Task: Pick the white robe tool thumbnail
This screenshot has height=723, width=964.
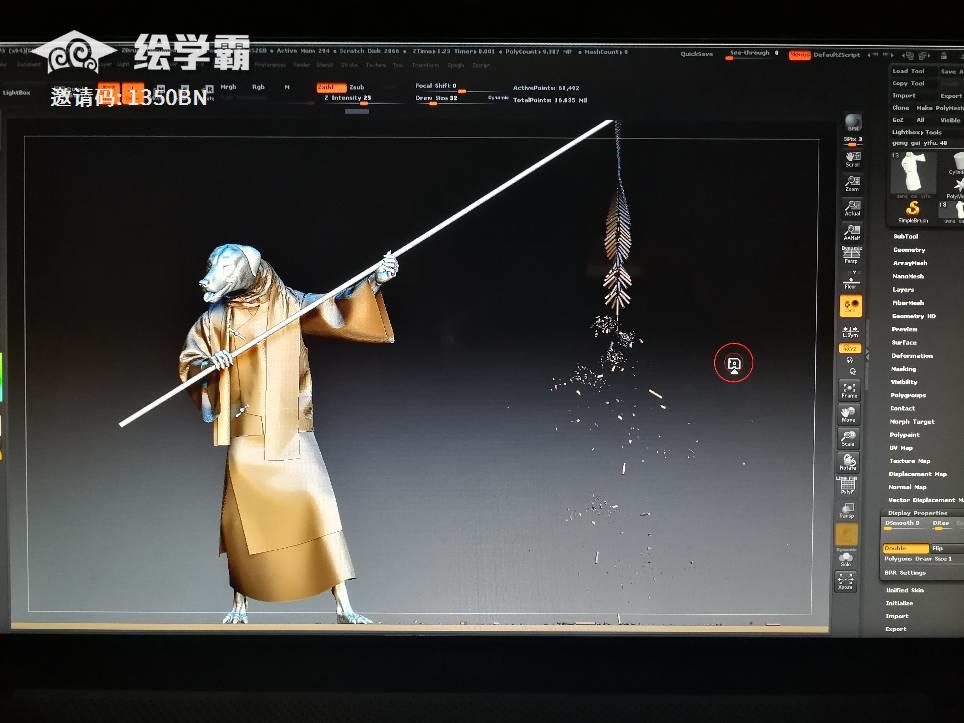Action: coord(914,174)
